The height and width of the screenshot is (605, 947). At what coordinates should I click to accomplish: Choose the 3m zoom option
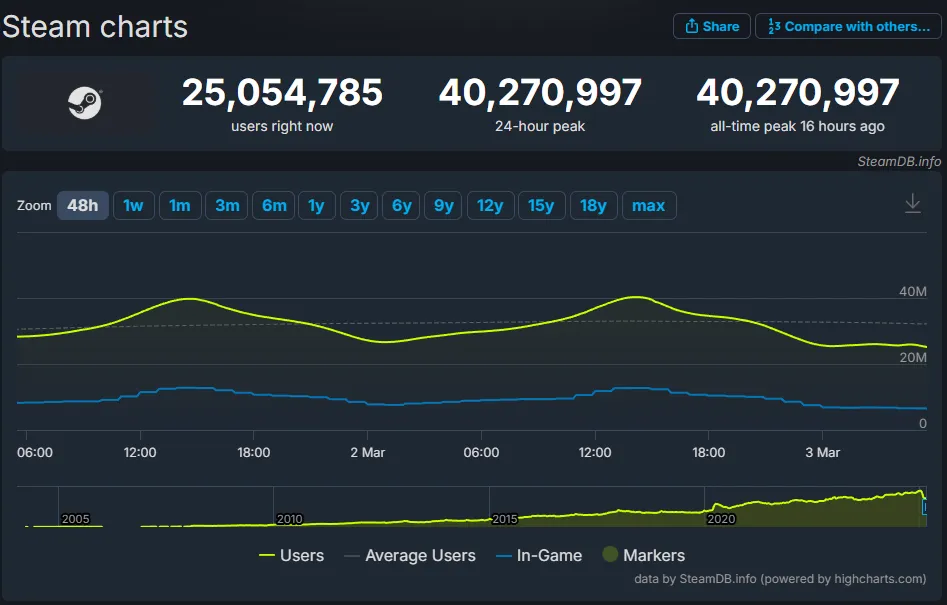[x=227, y=205]
